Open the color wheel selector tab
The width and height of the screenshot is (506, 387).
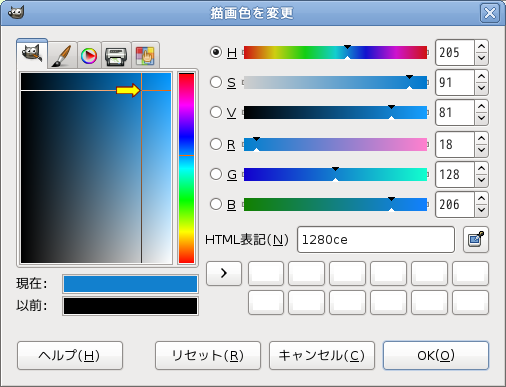click(89, 55)
